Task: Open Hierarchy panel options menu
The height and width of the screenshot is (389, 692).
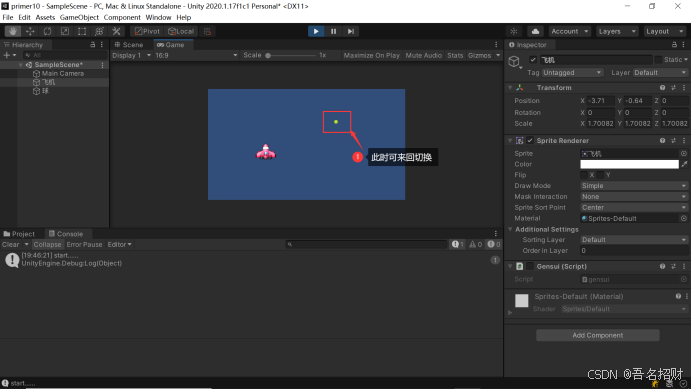Action: tap(102, 45)
